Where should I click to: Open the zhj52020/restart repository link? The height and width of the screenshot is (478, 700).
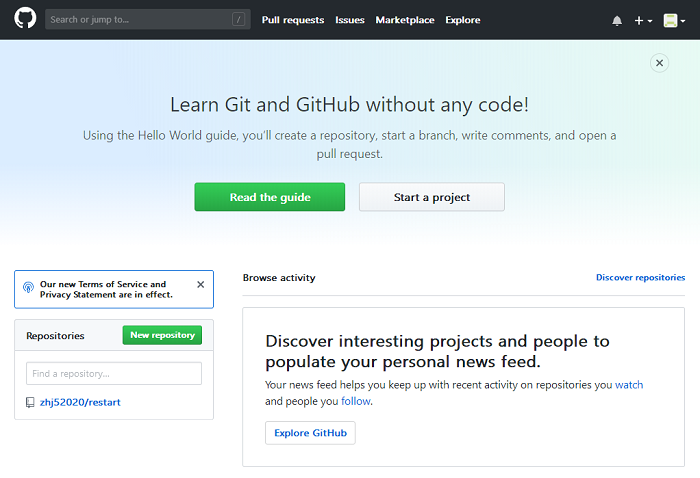tap(80, 403)
